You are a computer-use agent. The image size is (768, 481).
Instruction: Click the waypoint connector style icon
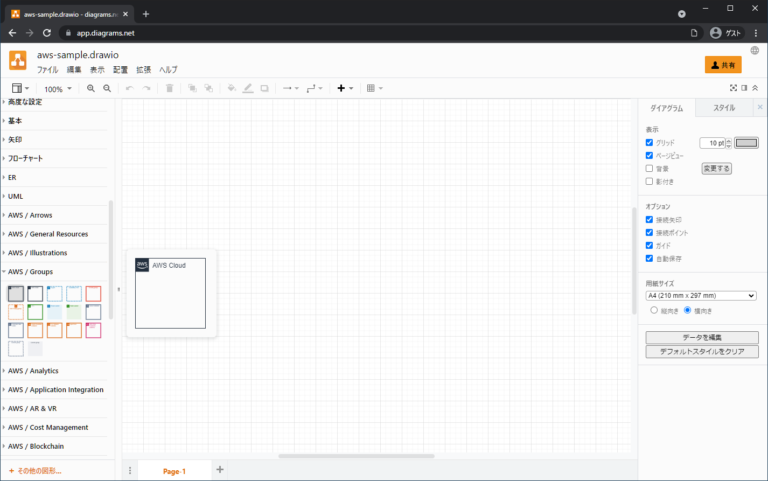pos(314,88)
